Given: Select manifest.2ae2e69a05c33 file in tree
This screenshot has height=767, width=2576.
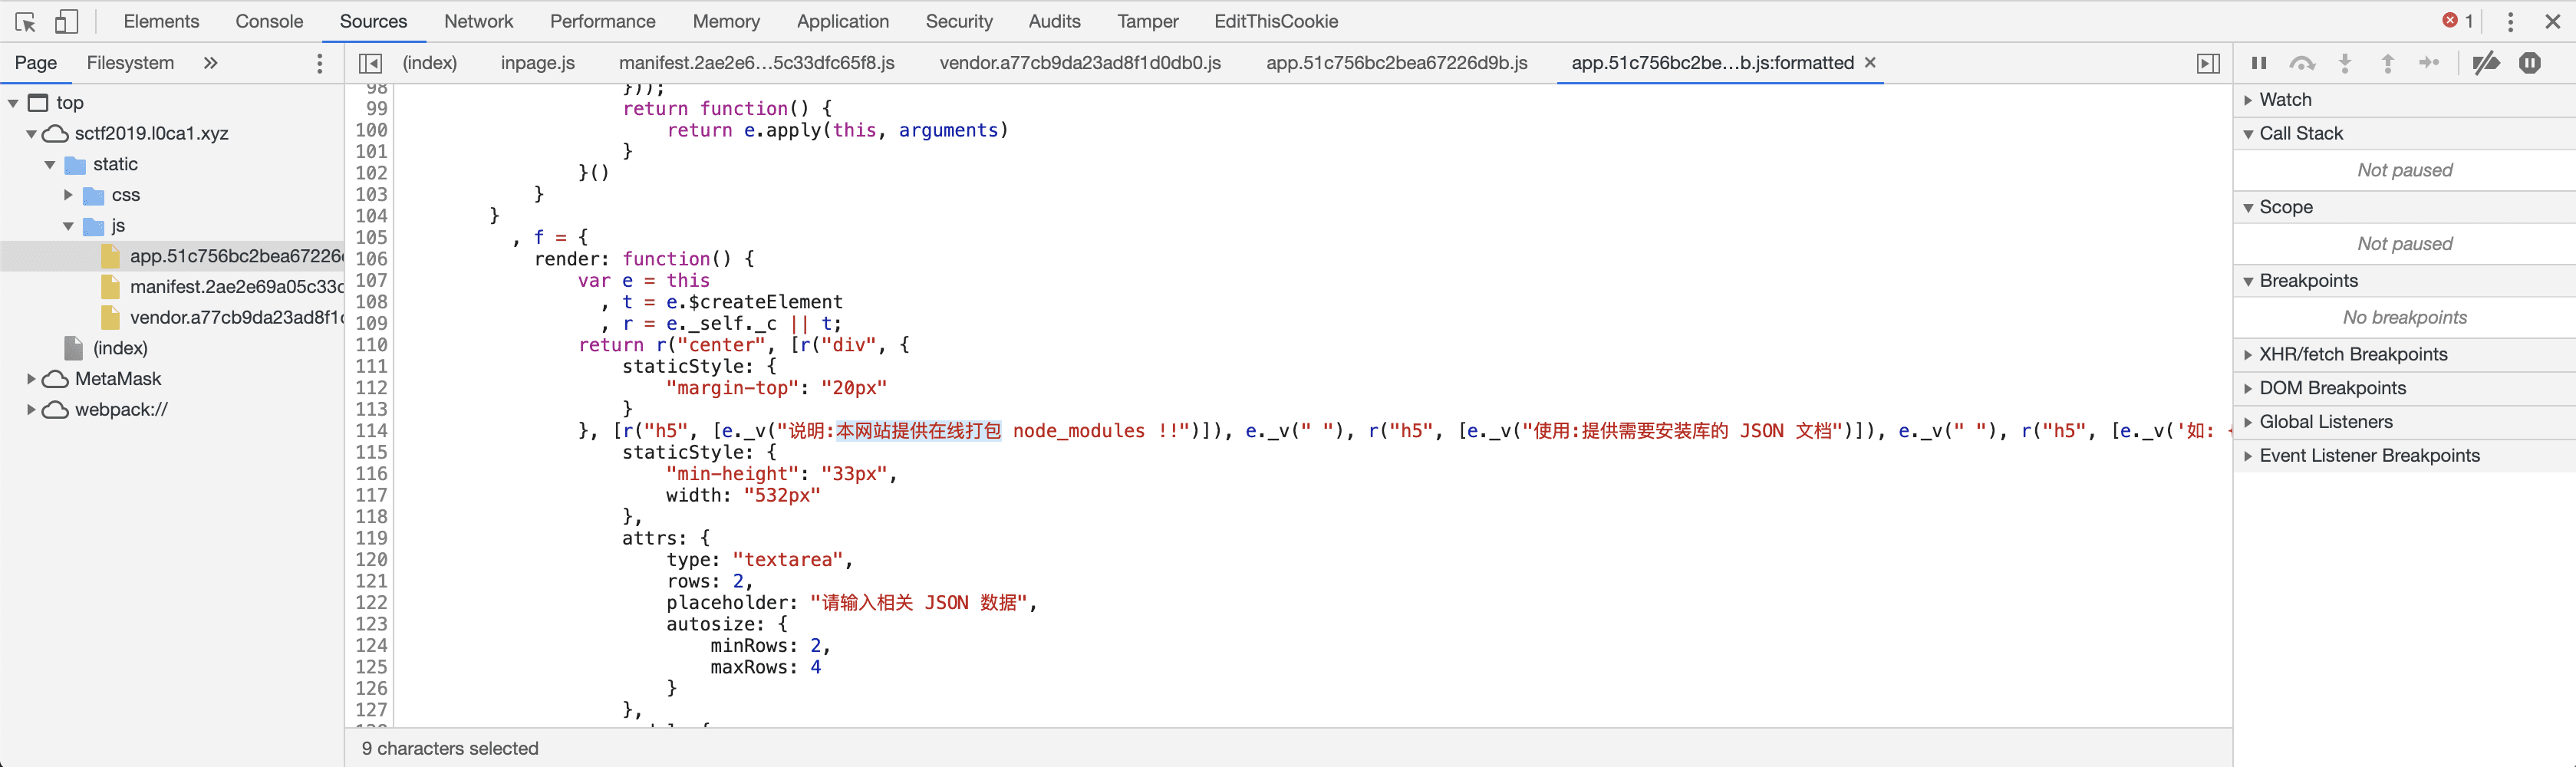Looking at the screenshot, I should [x=235, y=287].
